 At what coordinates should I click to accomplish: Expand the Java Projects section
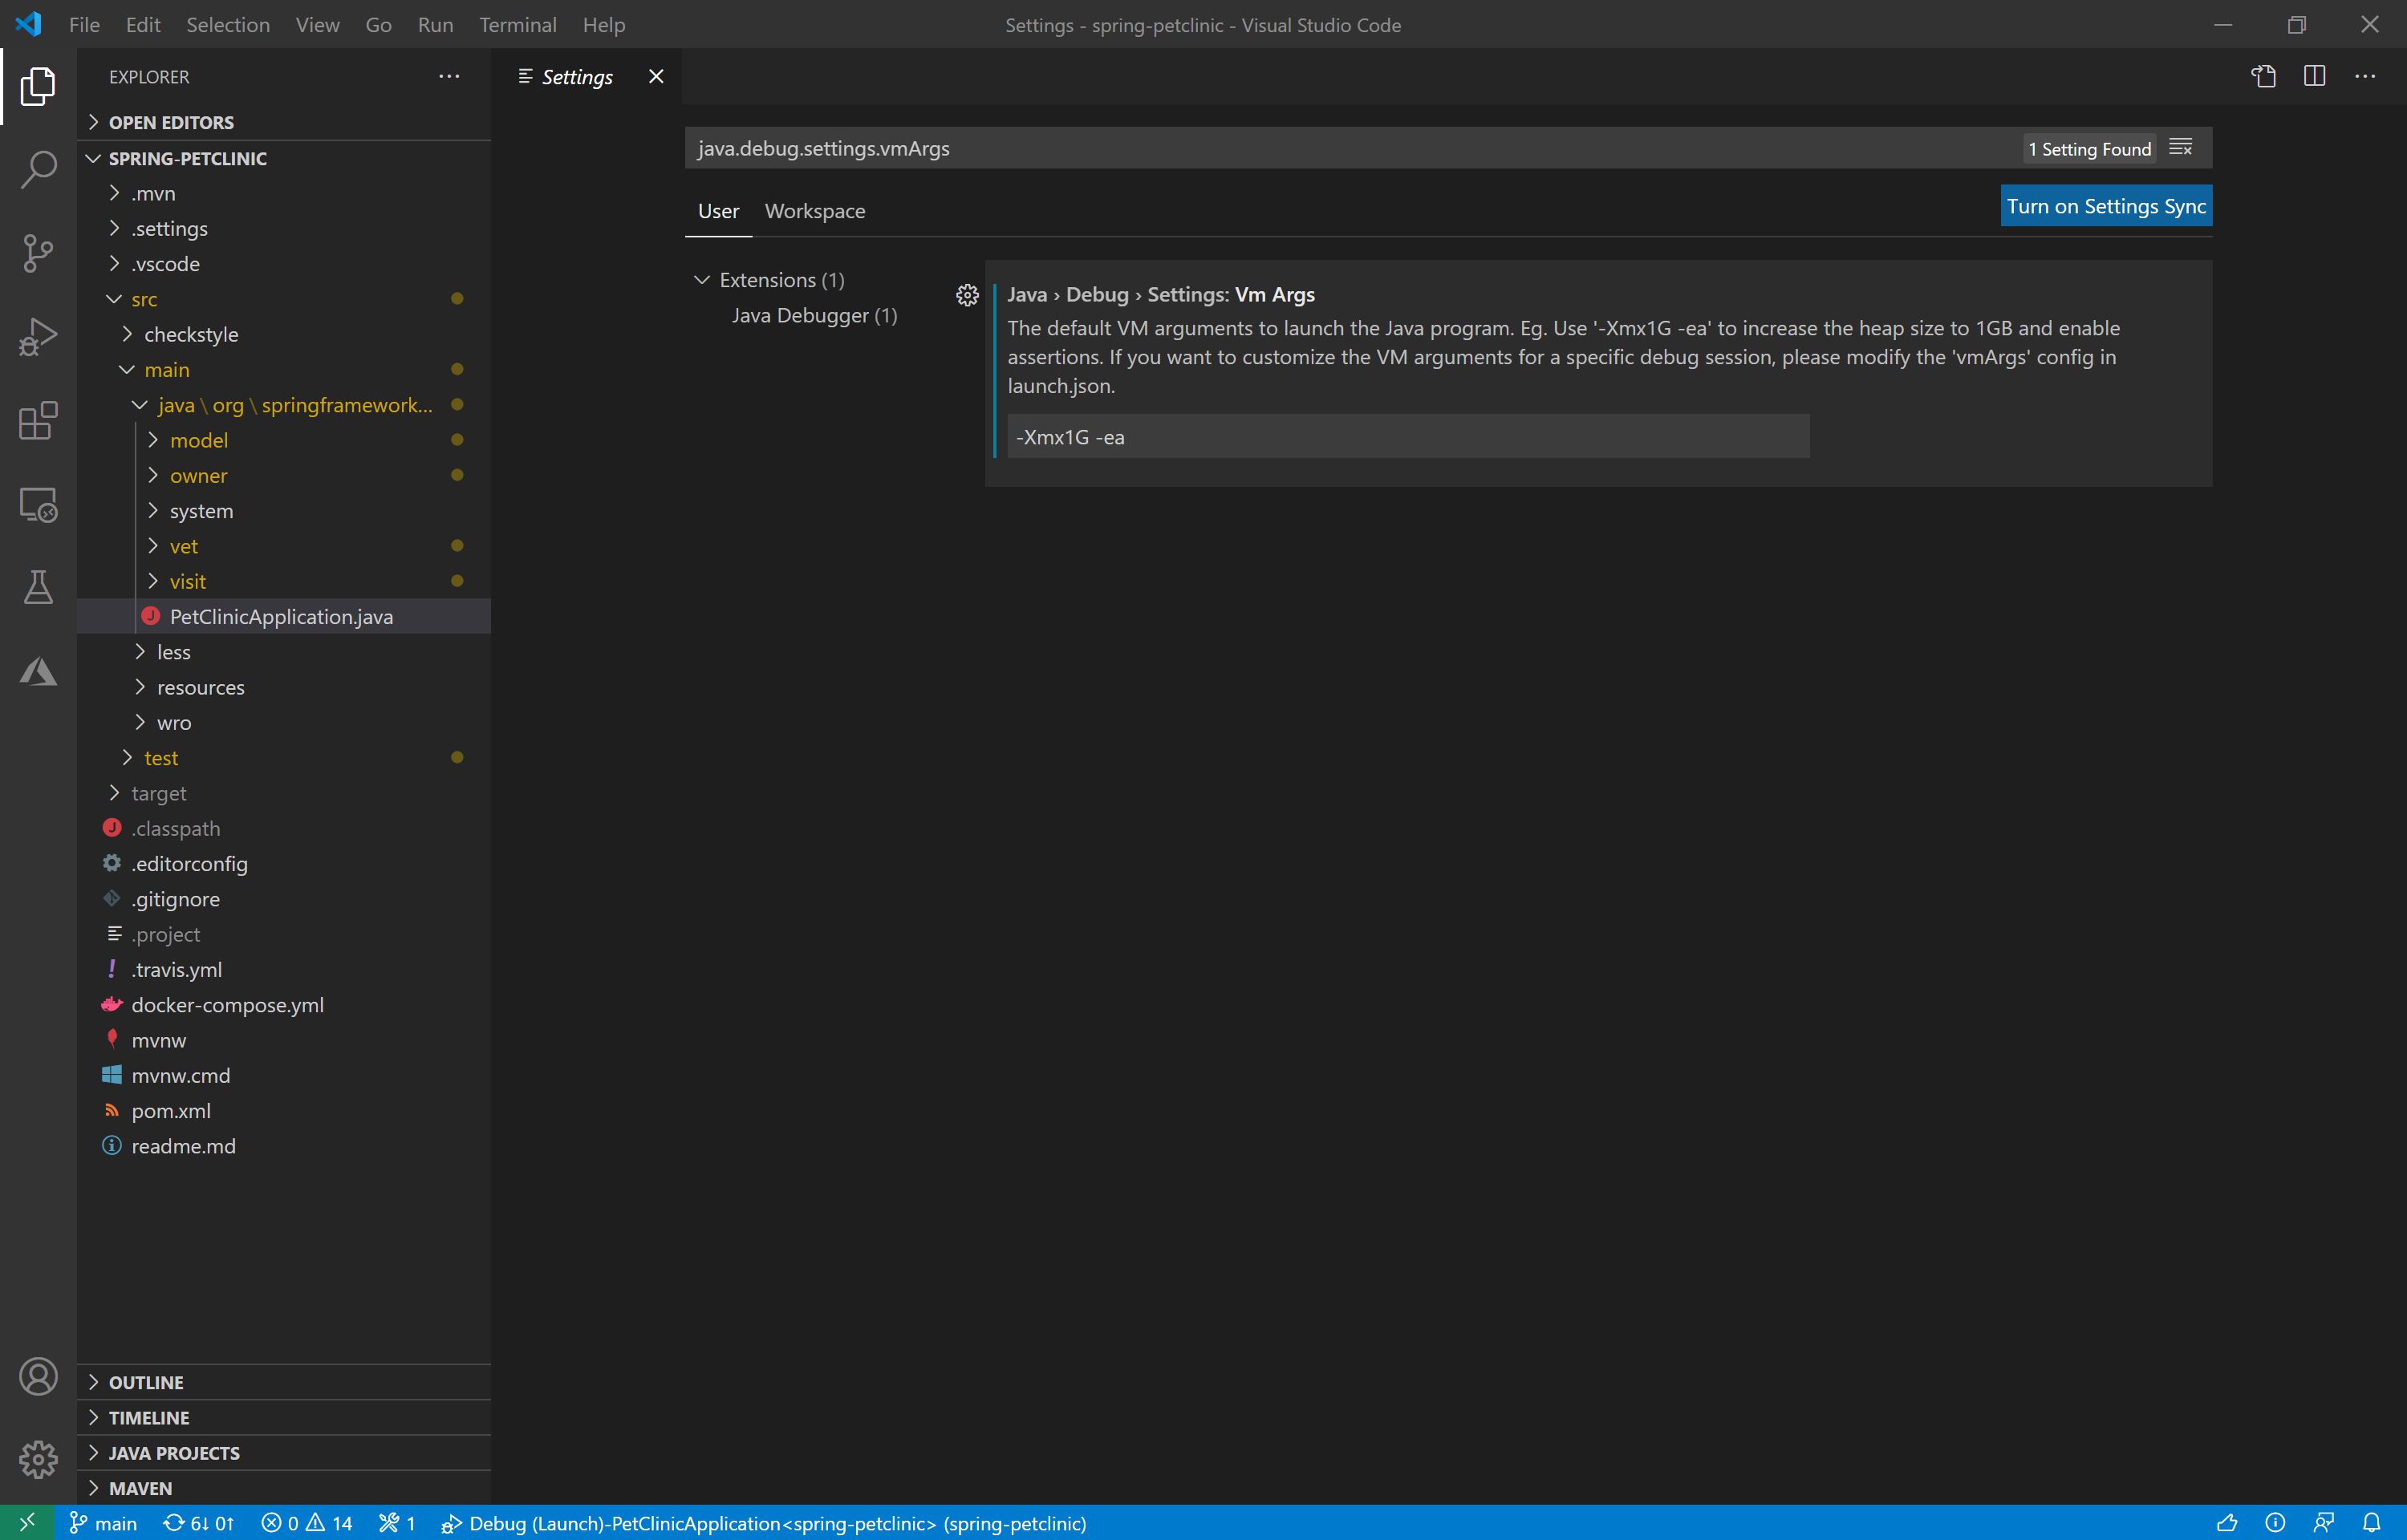tap(284, 1452)
